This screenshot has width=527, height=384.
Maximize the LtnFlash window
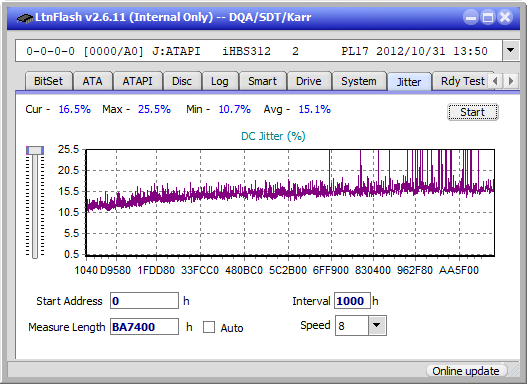[x=487, y=17]
